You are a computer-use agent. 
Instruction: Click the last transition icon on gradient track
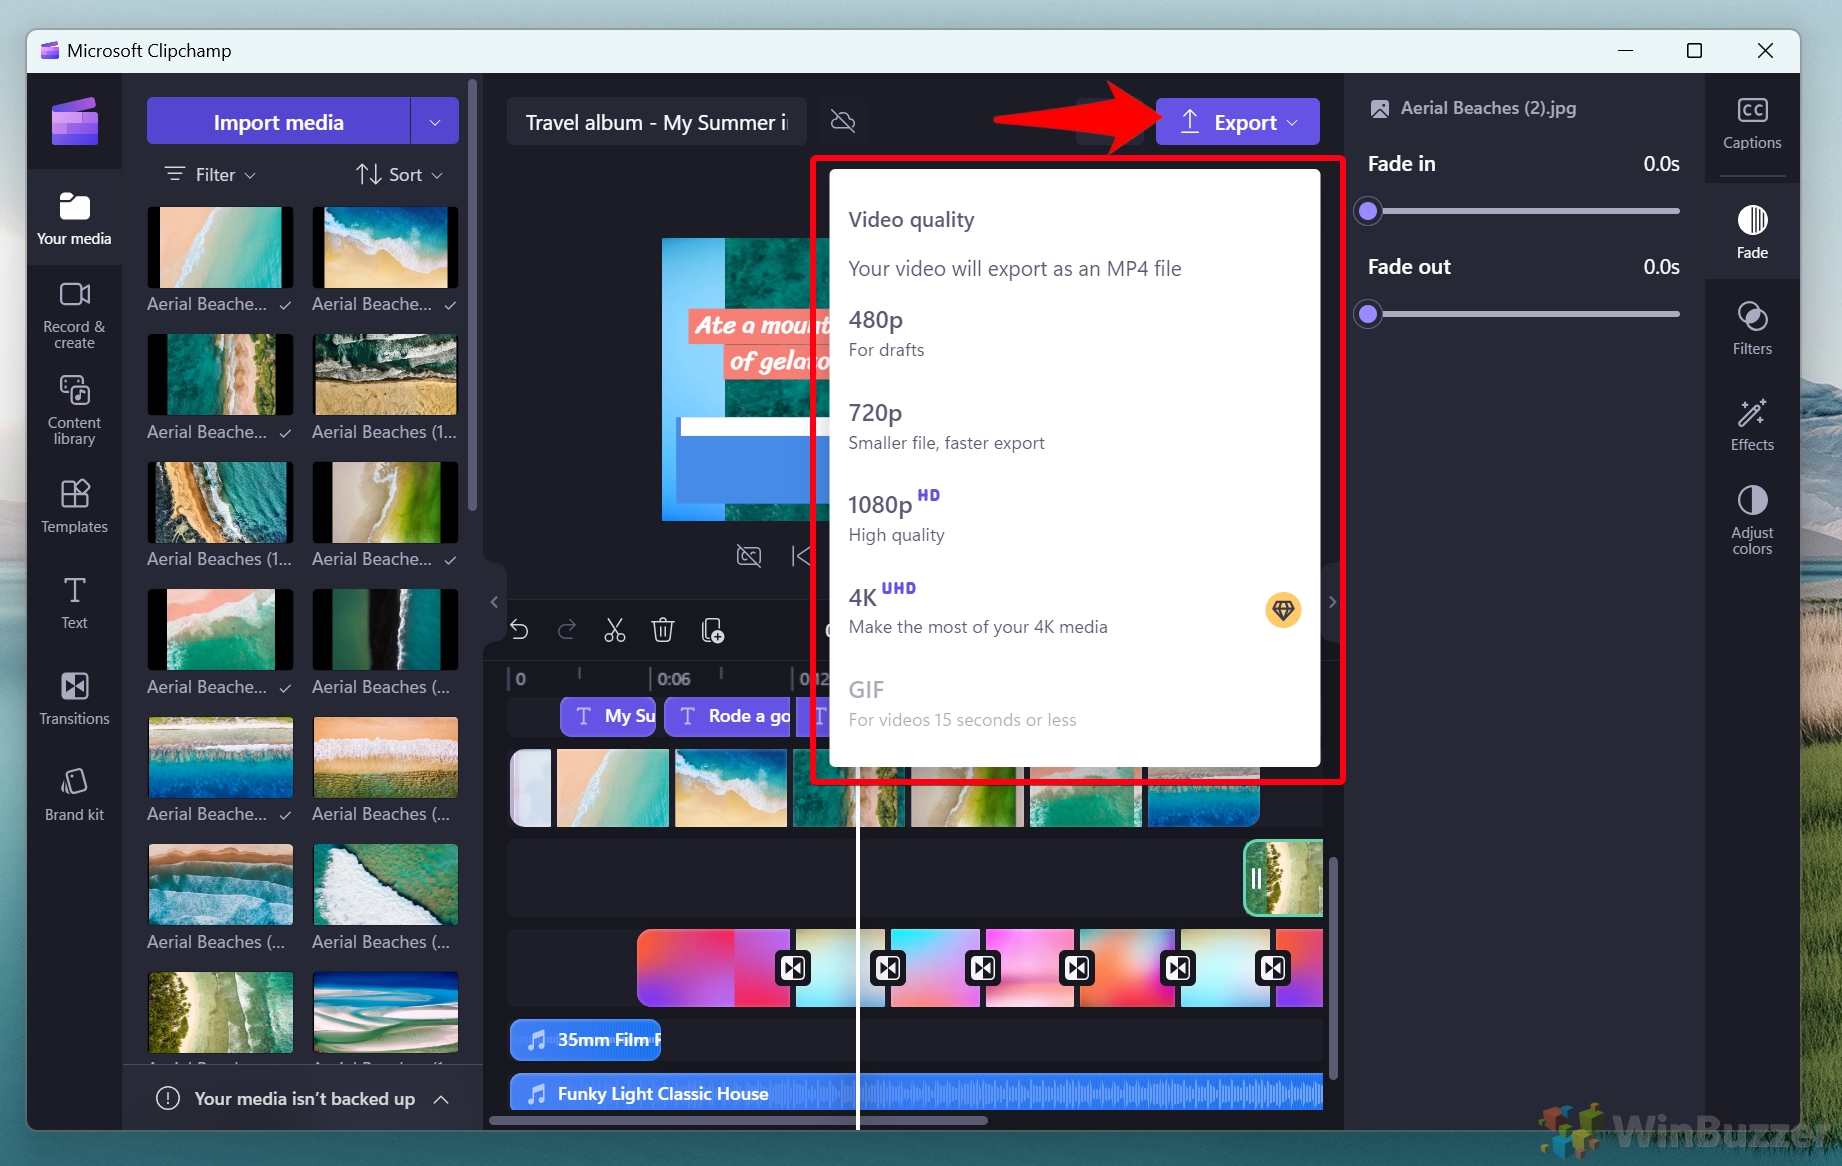(1273, 967)
